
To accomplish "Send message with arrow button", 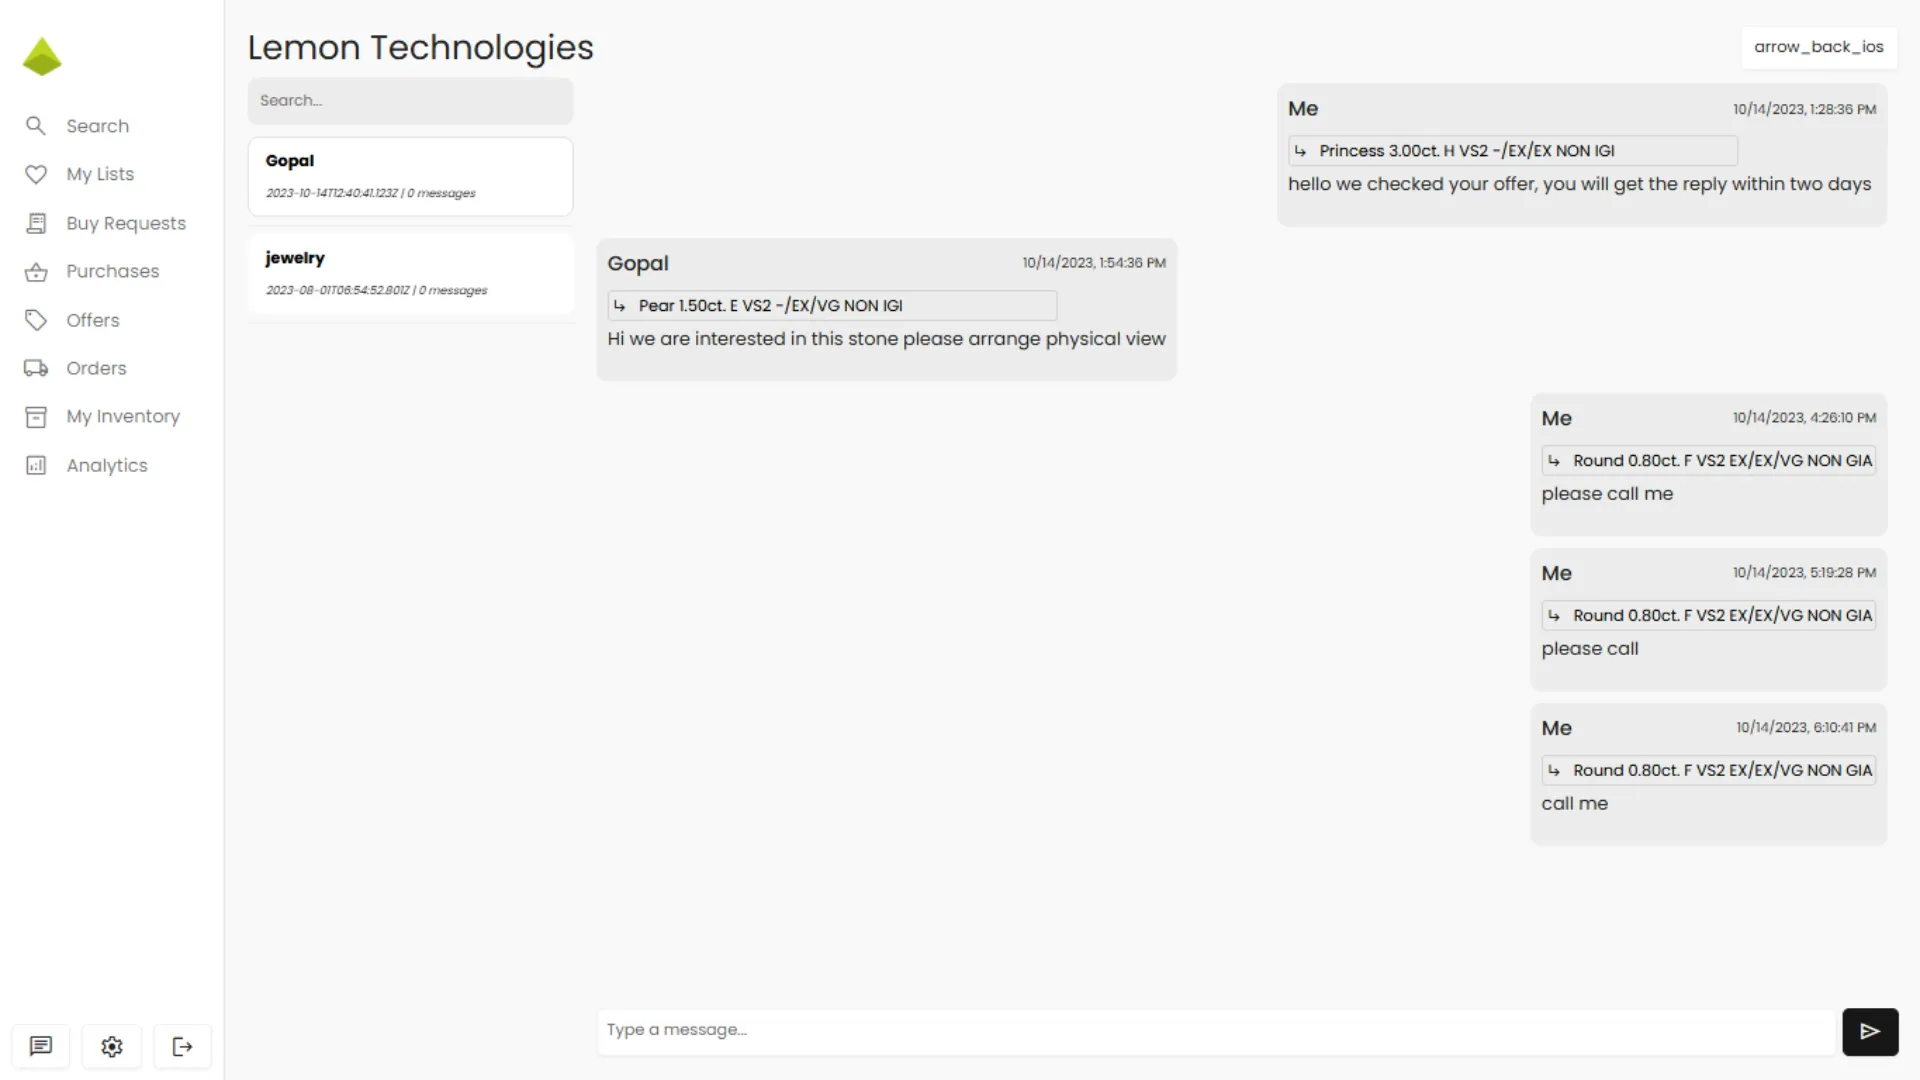I will (1870, 1031).
